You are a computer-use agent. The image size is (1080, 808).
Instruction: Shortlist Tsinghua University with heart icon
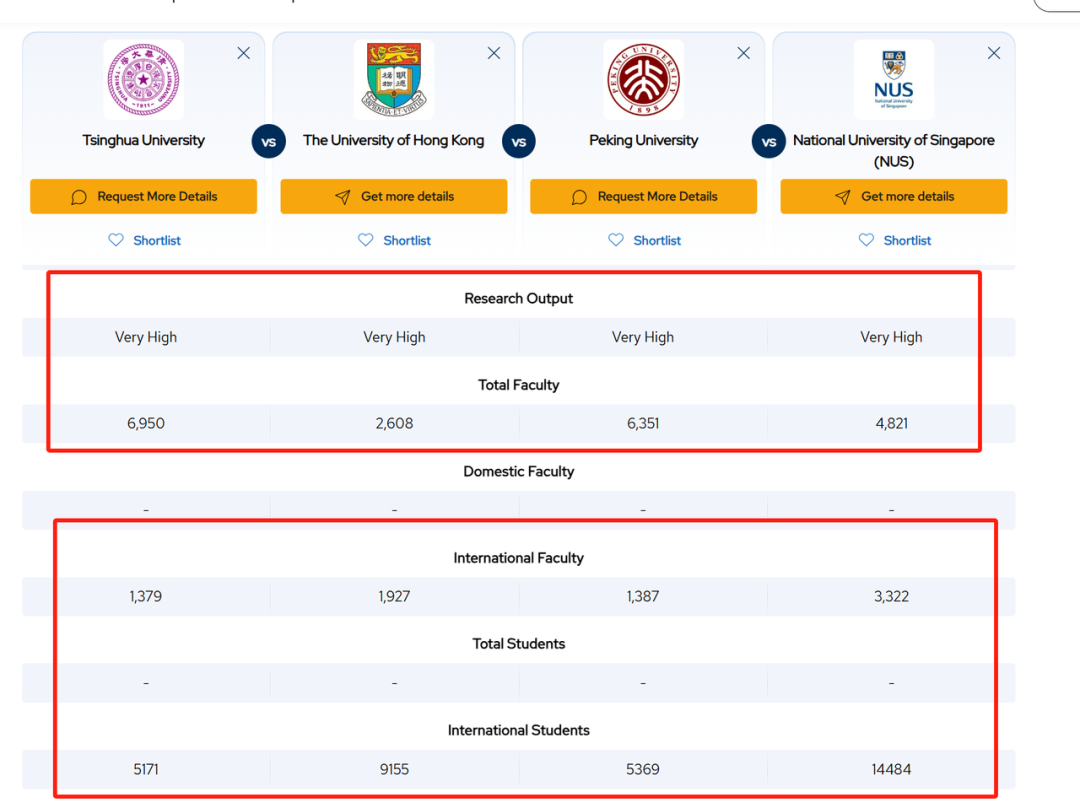point(116,240)
